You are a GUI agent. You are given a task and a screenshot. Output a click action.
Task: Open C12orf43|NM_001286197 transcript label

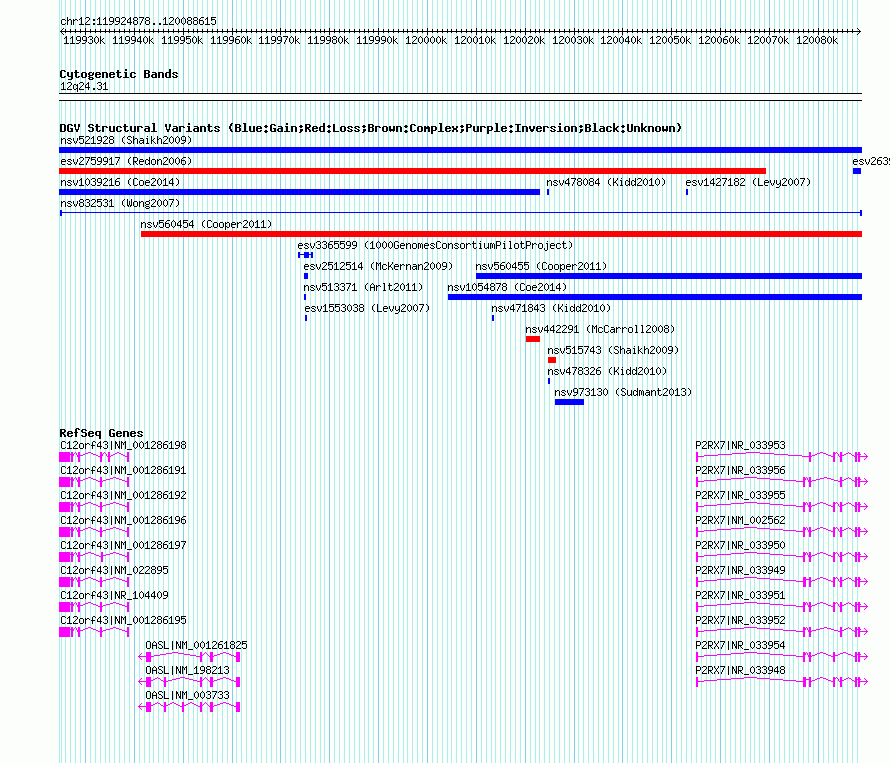pyautogui.click(x=123, y=546)
